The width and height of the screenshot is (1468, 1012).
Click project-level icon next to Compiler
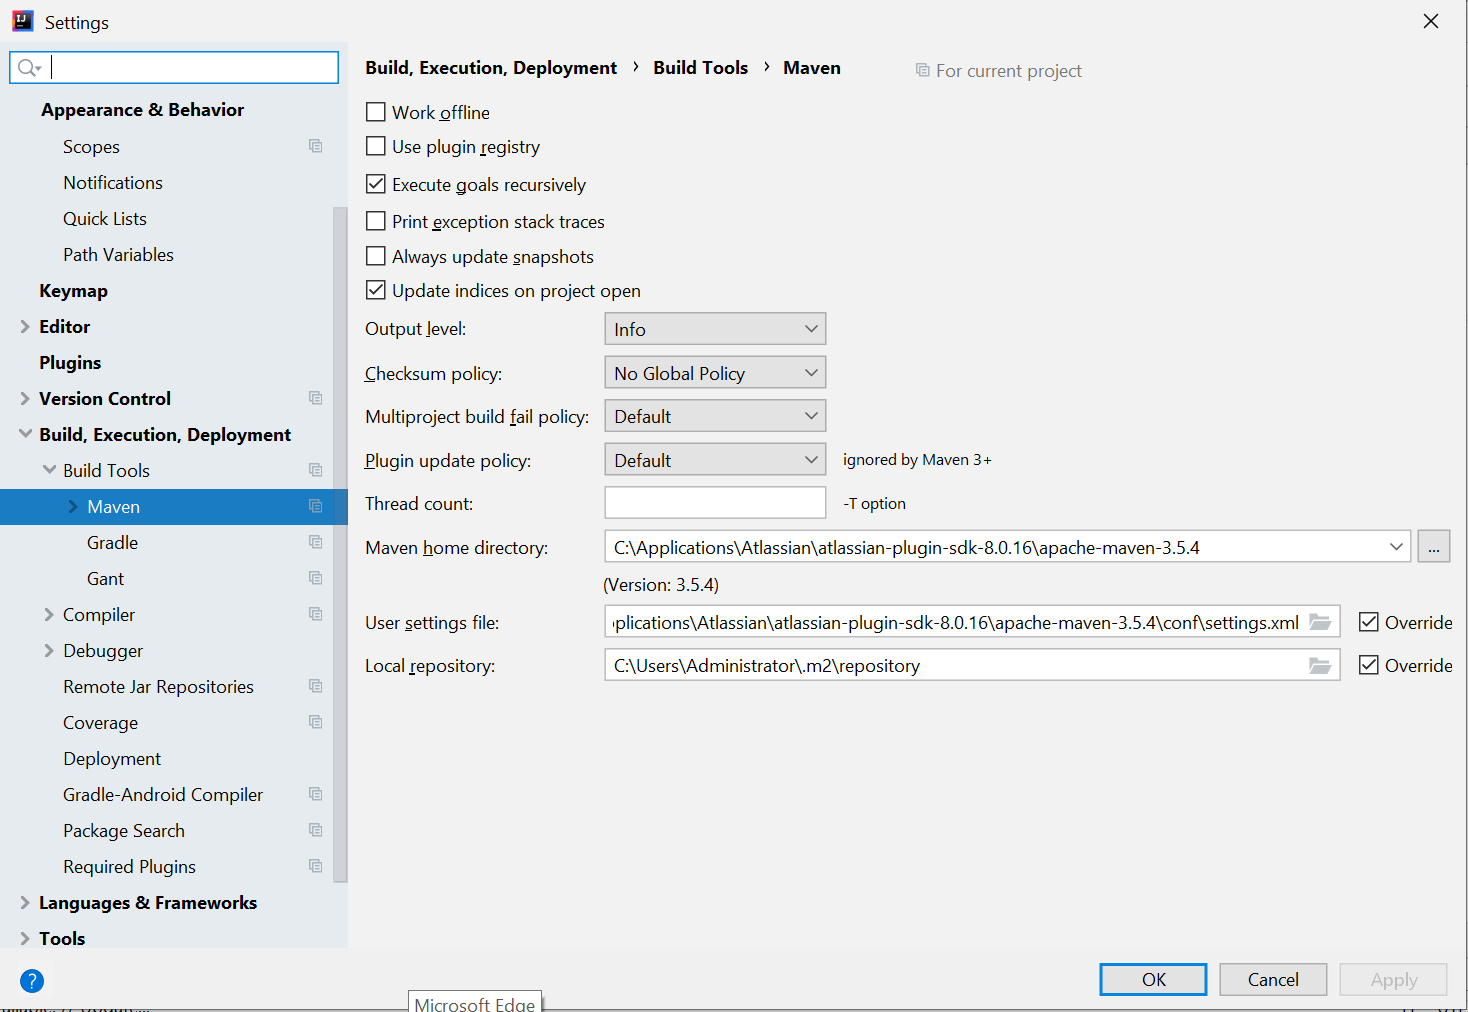click(x=316, y=614)
